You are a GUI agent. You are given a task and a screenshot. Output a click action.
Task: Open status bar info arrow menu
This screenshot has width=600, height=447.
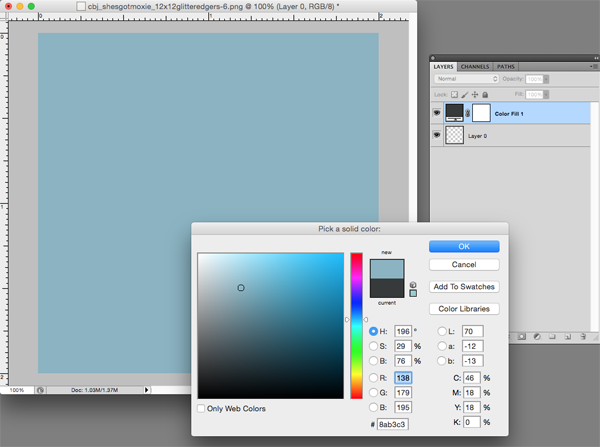click(146, 390)
